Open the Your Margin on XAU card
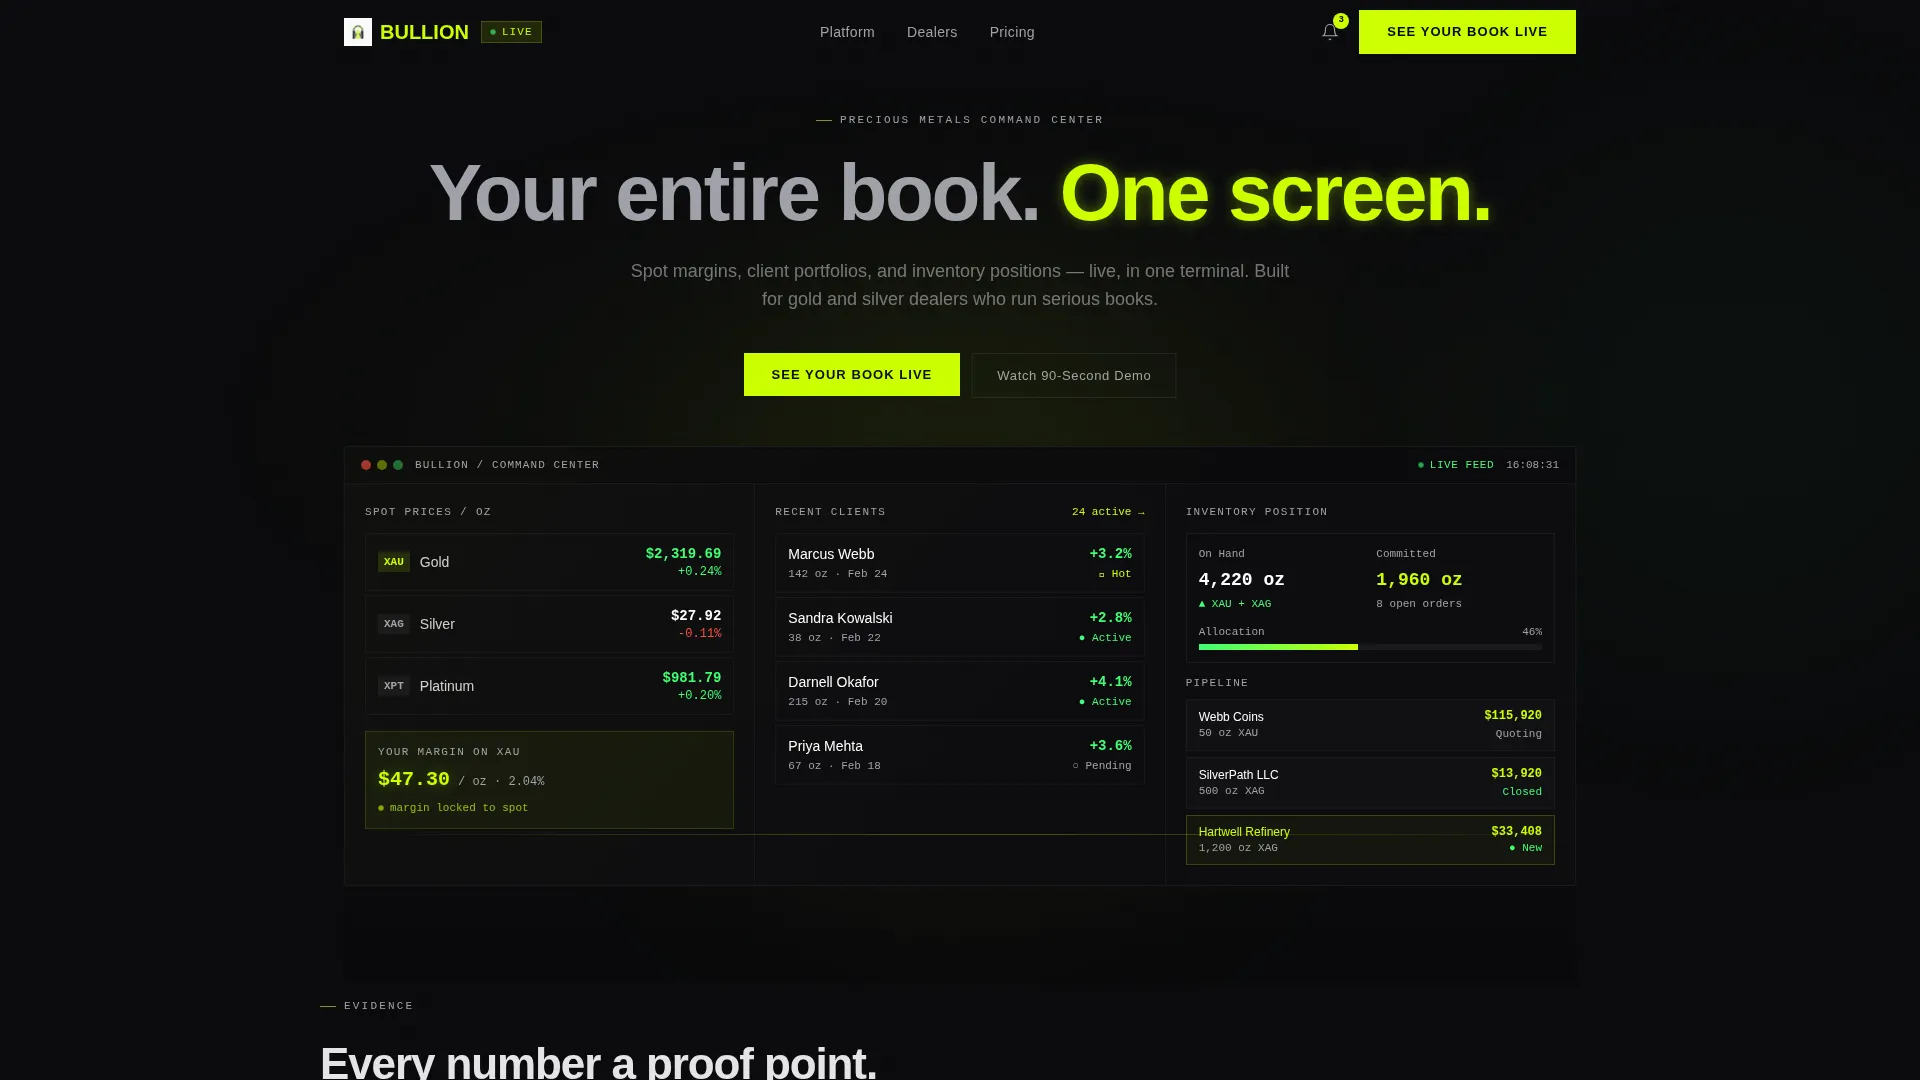 pos(549,780)
